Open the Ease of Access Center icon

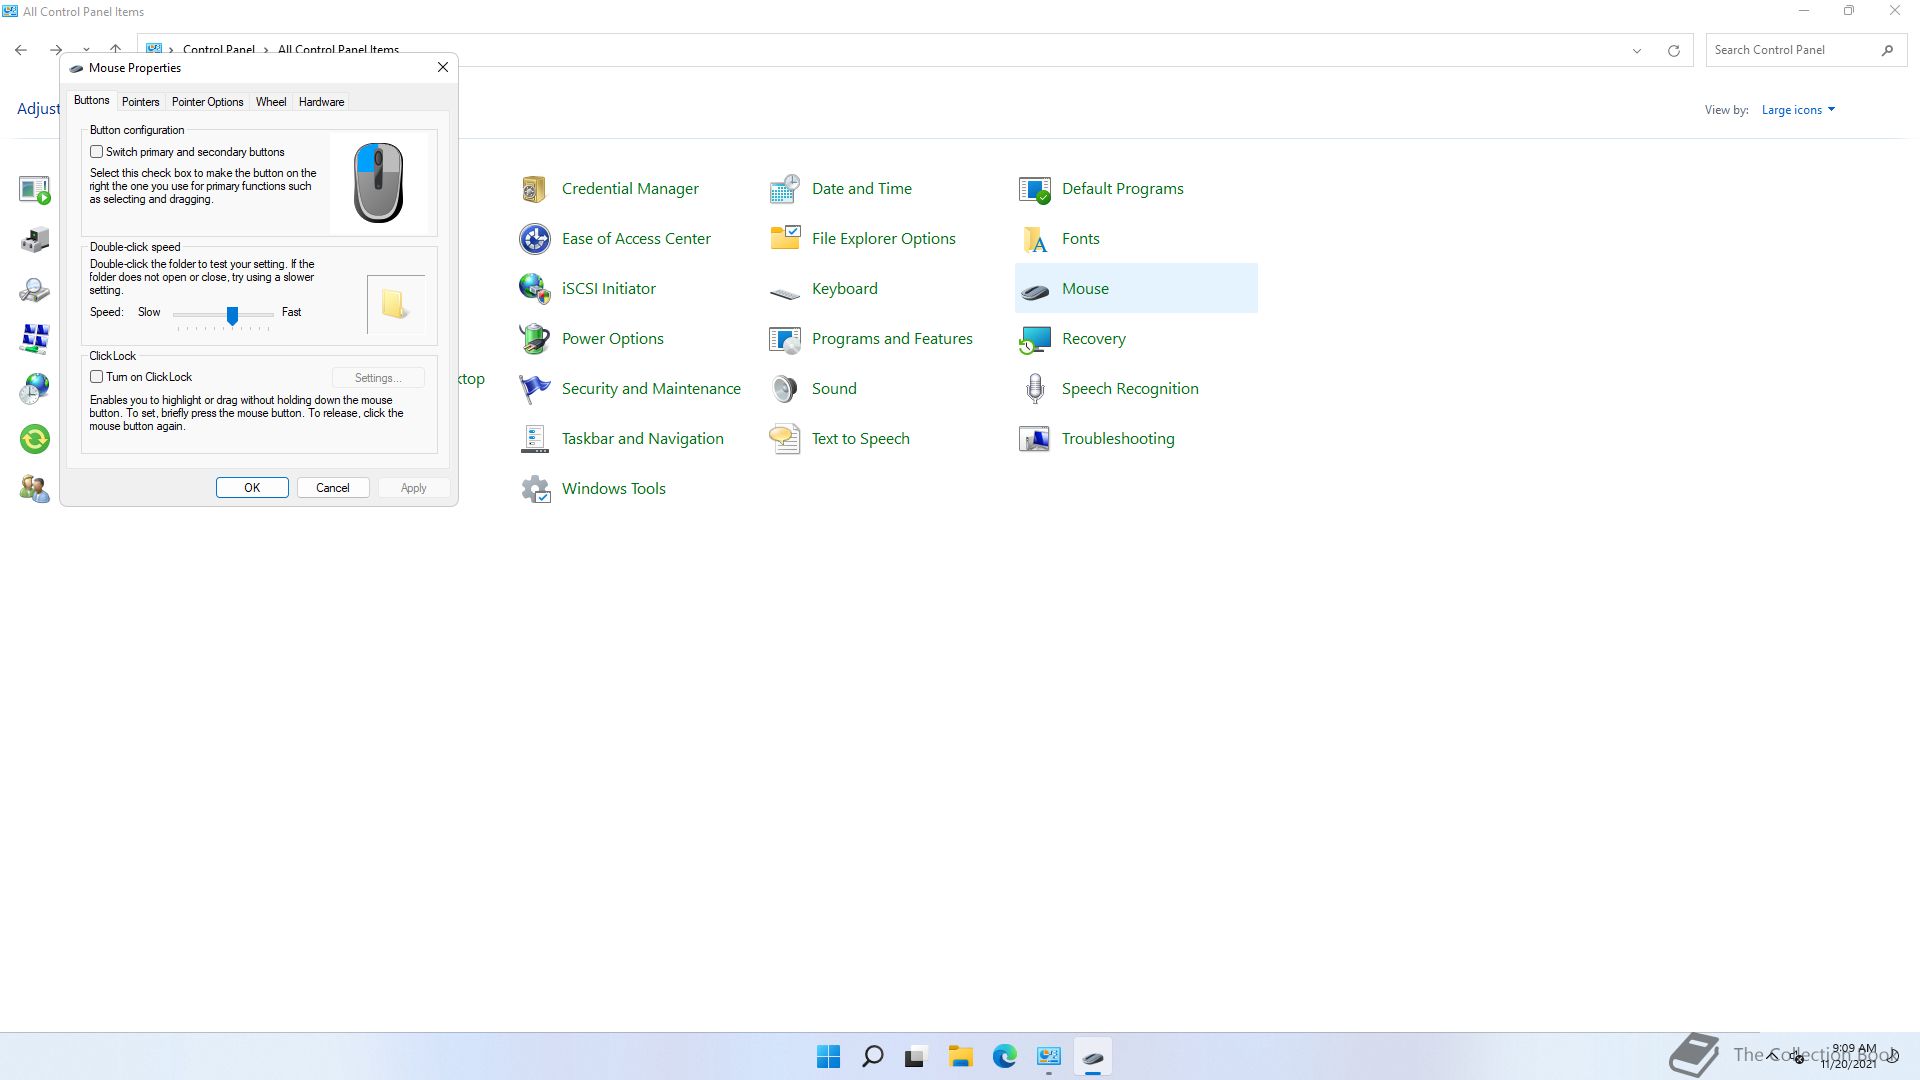[534, 239]
